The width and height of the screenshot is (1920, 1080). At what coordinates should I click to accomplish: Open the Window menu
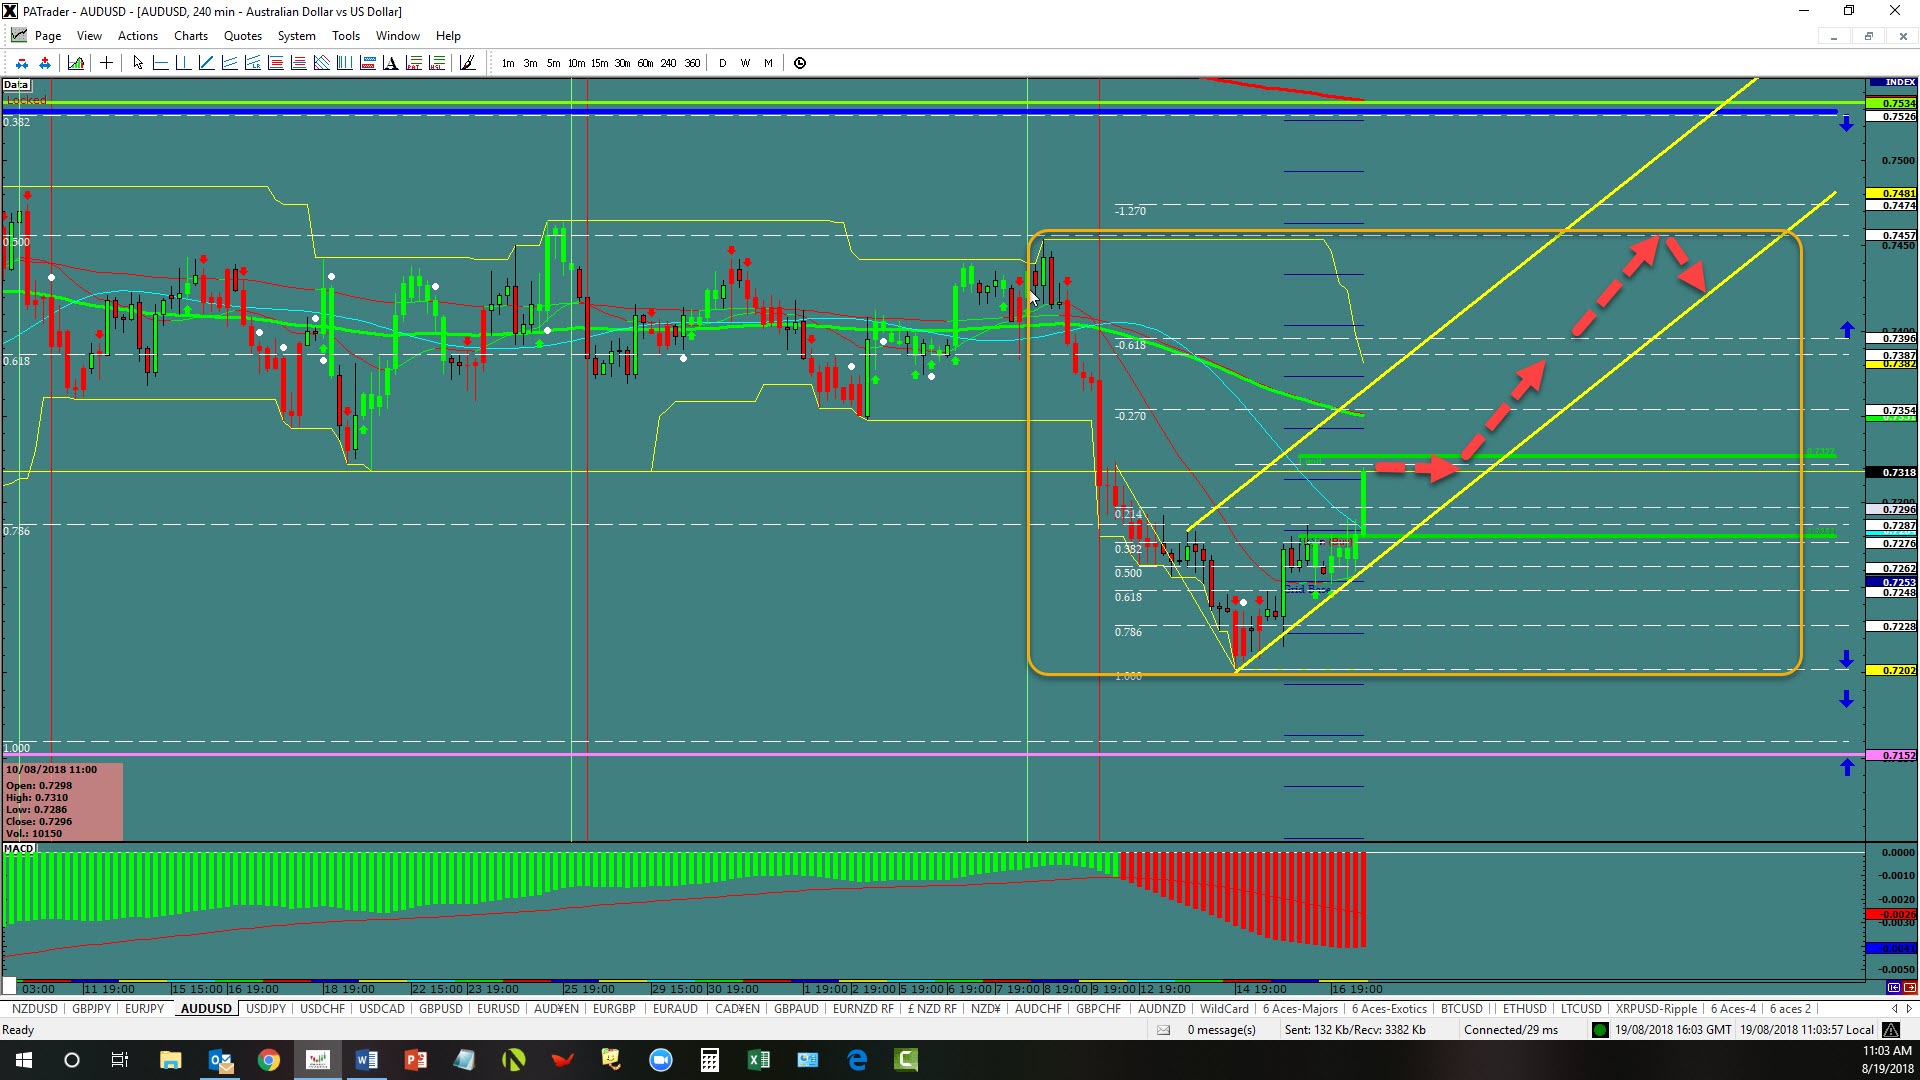[398, 36]
